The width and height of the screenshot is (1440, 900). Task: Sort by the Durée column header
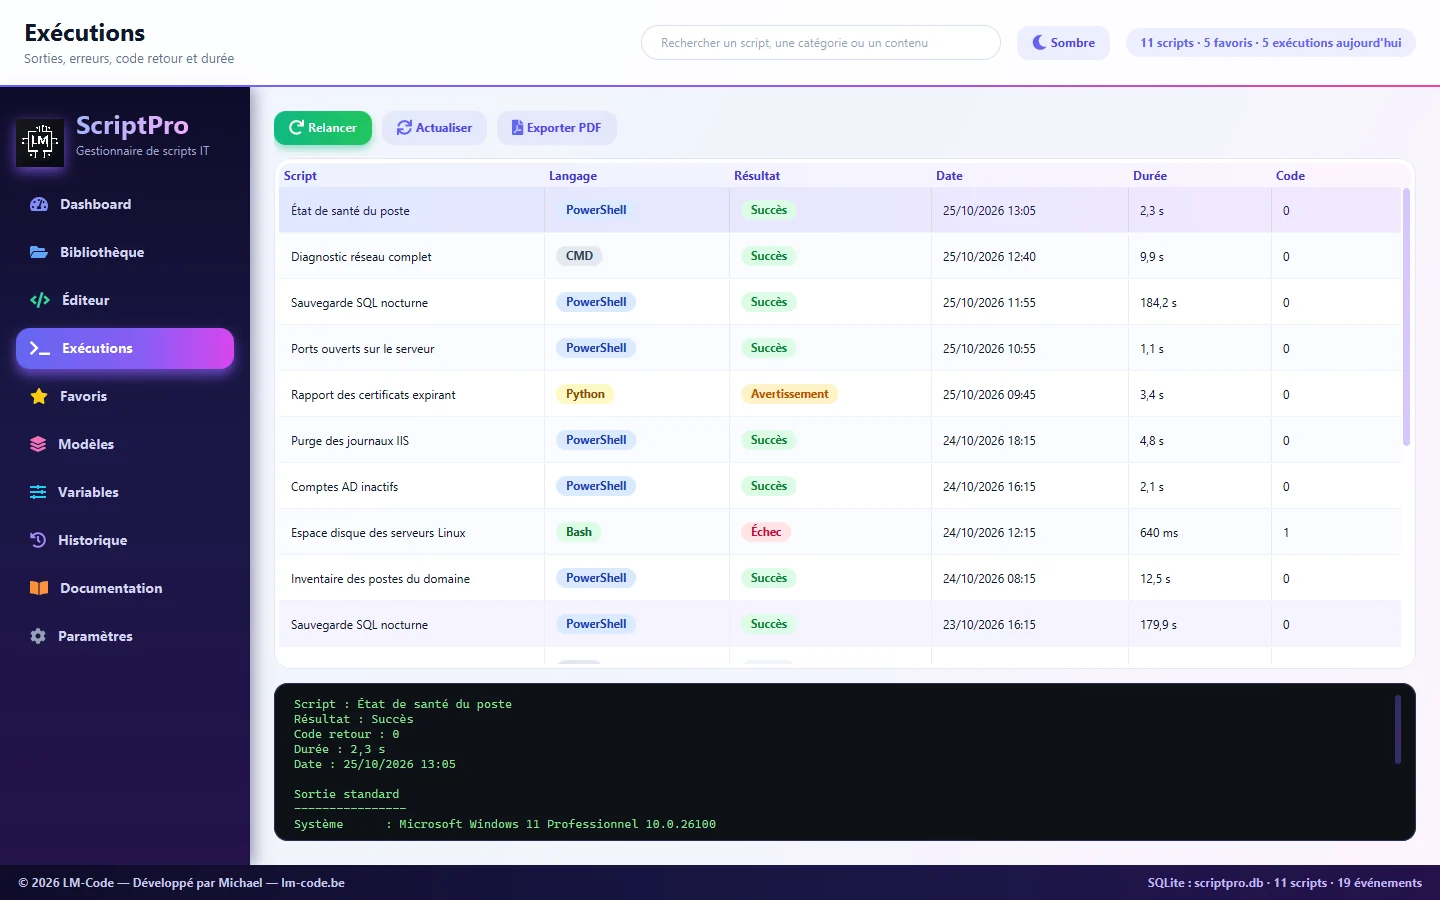[1150, 176]
